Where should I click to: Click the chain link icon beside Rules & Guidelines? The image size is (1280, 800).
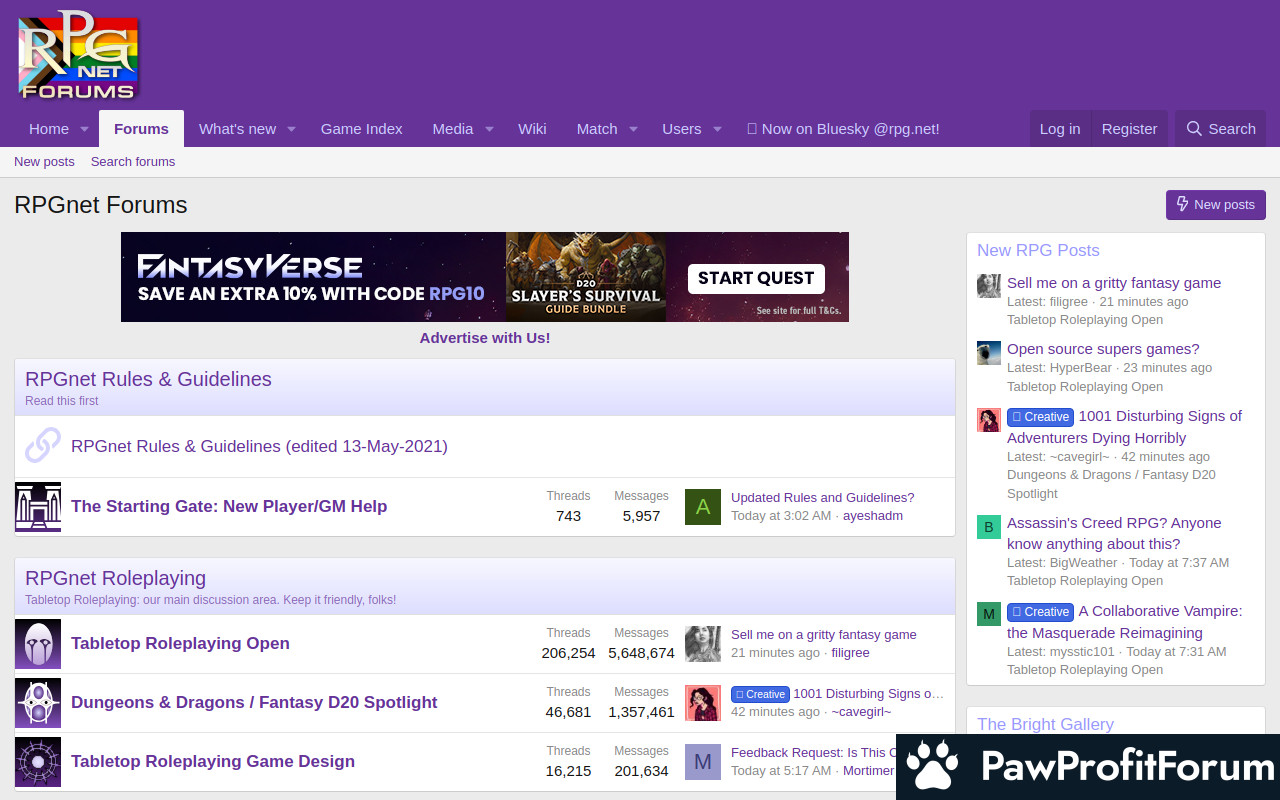point(43,446)
